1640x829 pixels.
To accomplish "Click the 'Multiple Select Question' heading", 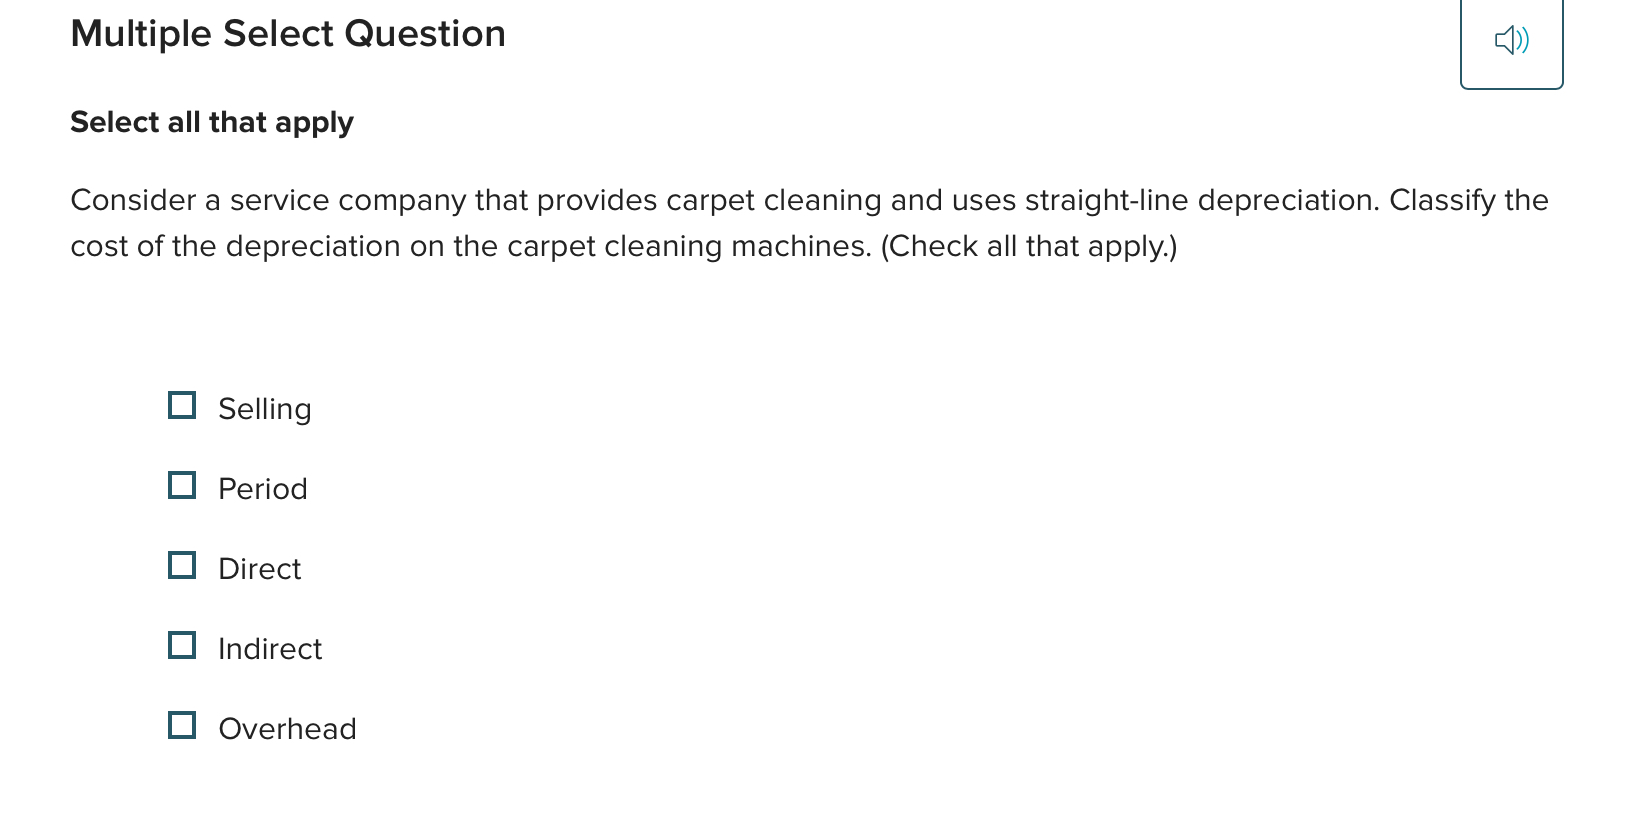I will 287,33.
